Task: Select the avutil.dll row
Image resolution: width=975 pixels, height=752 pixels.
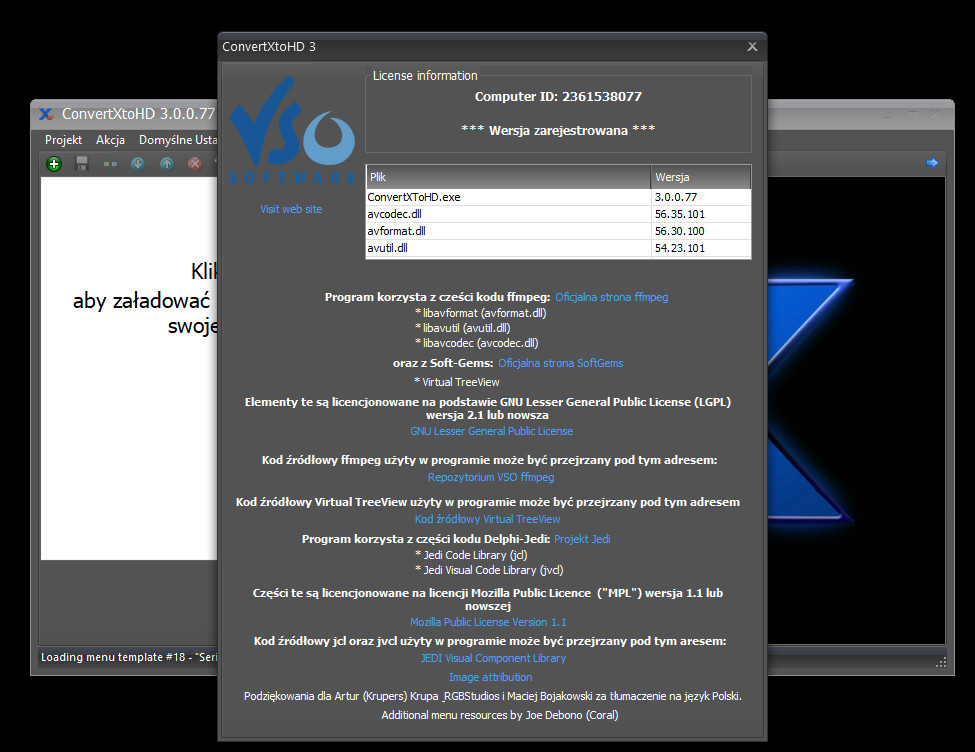Action: click(x=558, y=248)
